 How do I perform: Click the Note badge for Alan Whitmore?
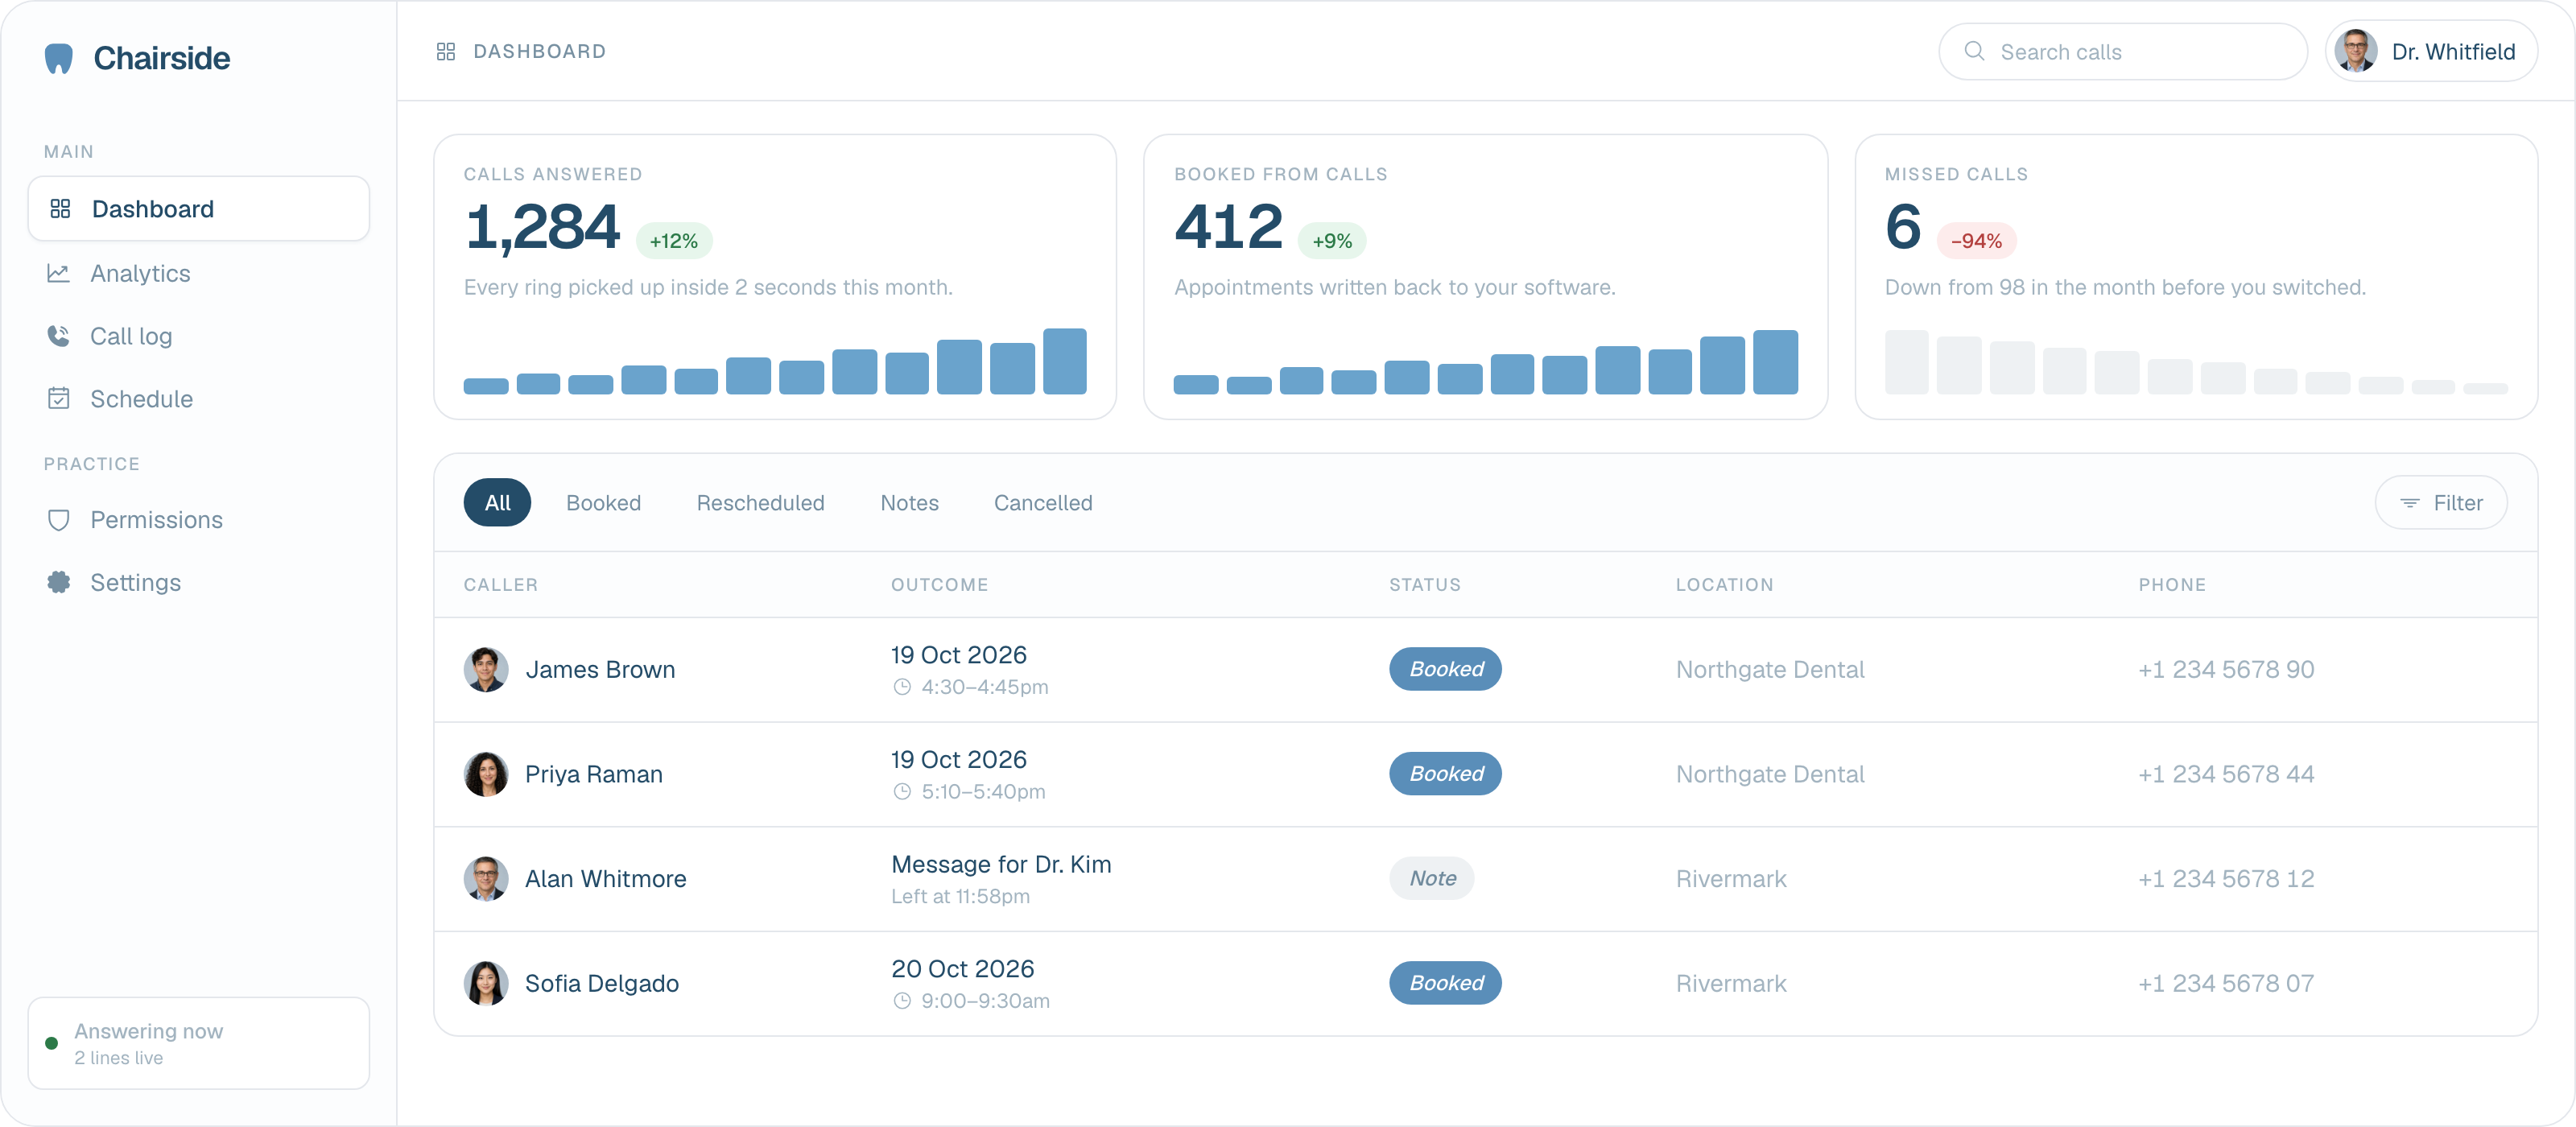[x=1432, y=879]
